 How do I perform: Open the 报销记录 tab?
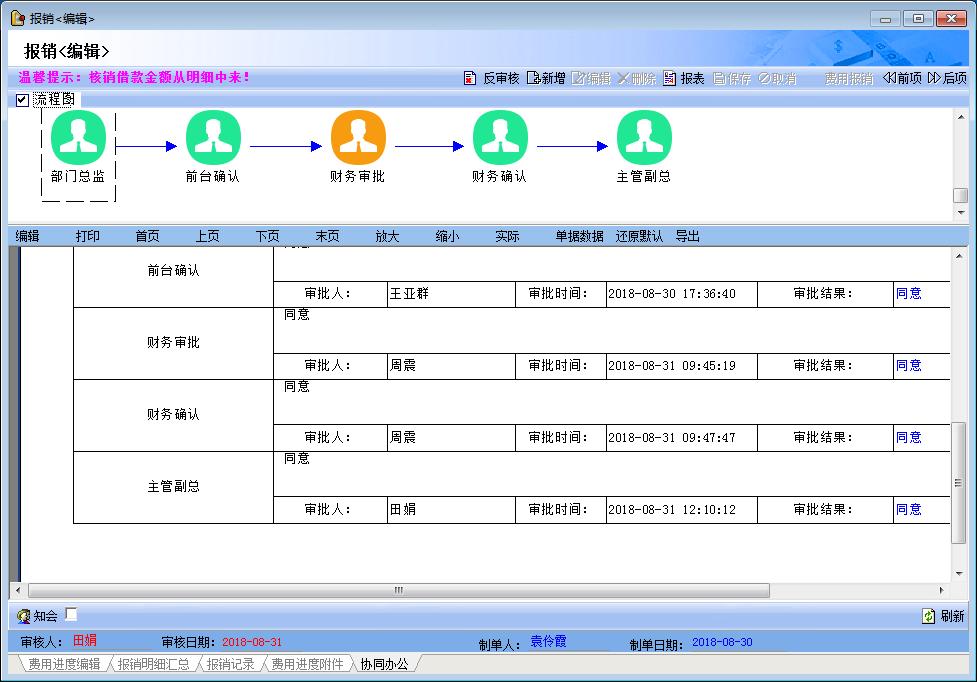pos(231,664)
